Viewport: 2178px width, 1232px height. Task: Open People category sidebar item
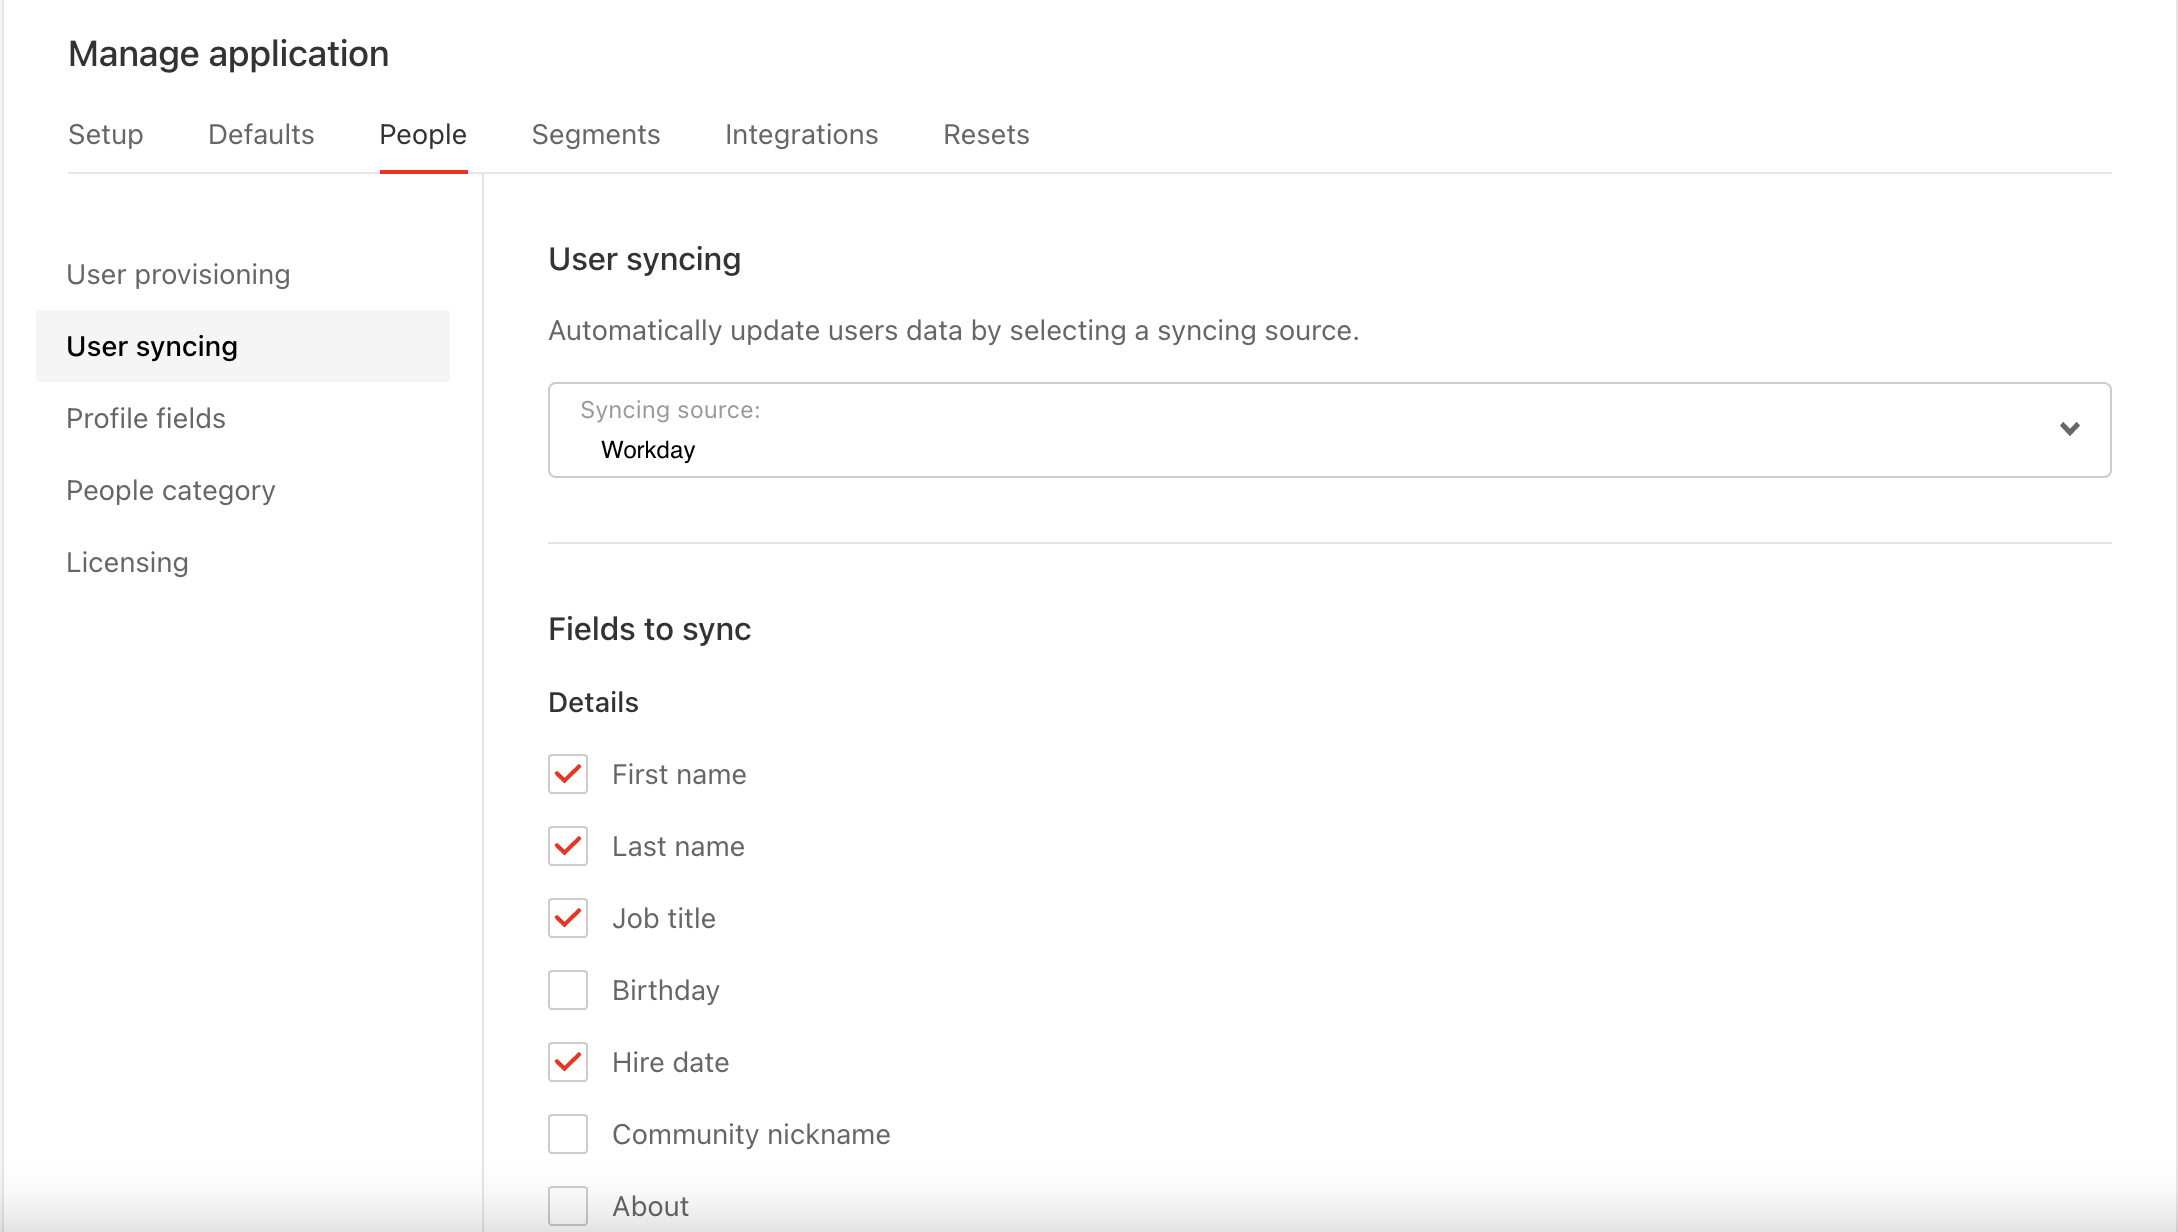(171, 490)
